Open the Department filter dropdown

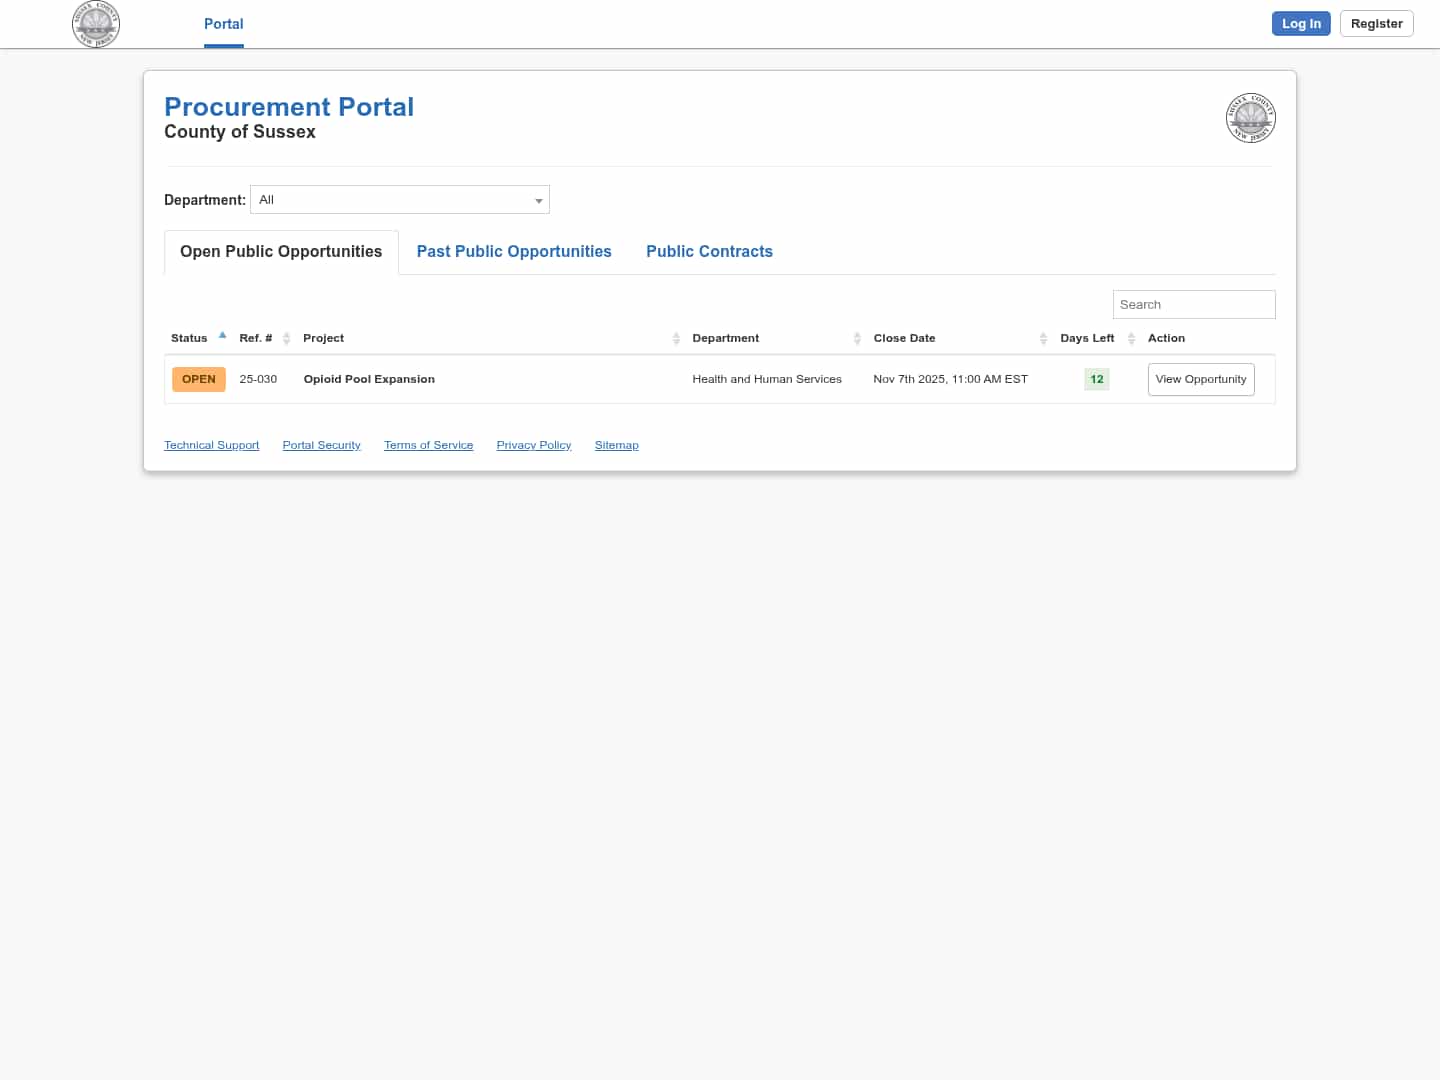click(x=399, y=199)
